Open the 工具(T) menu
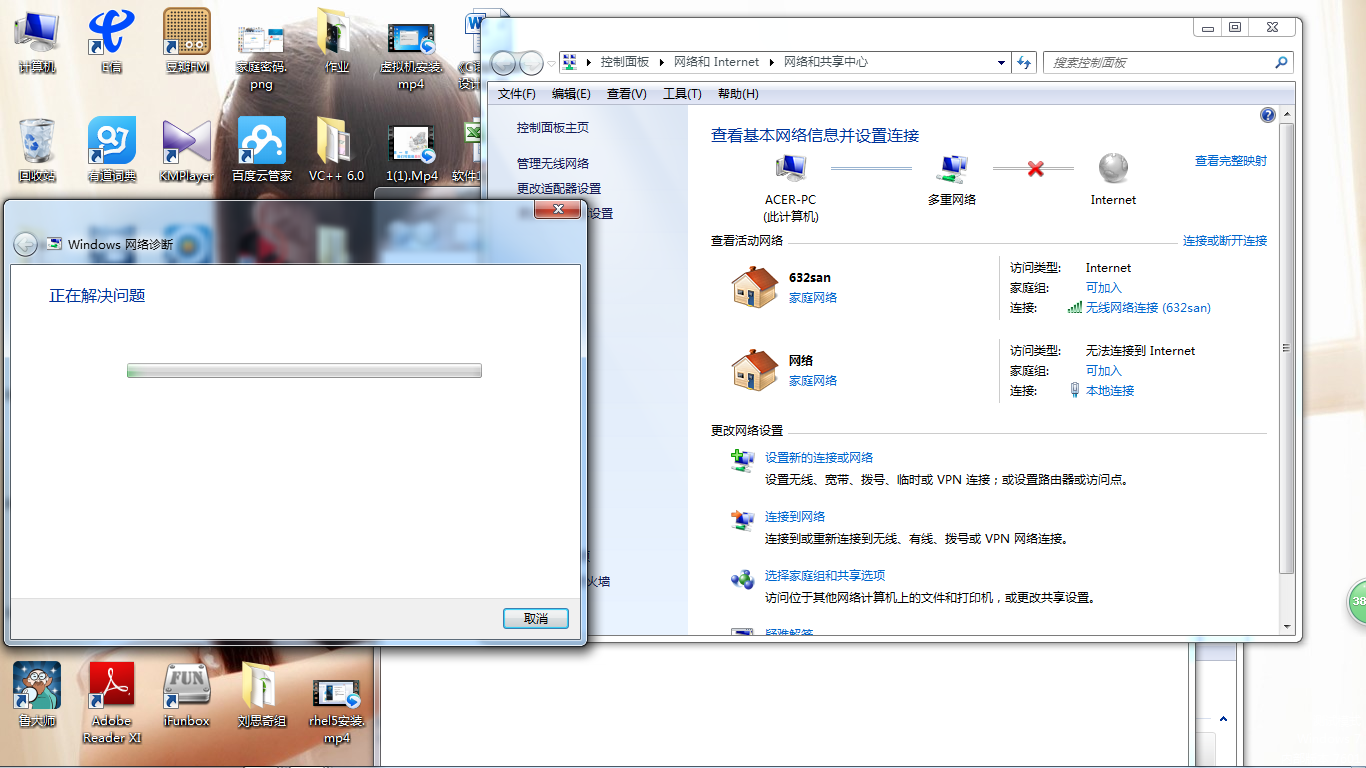 pos(682,94)
